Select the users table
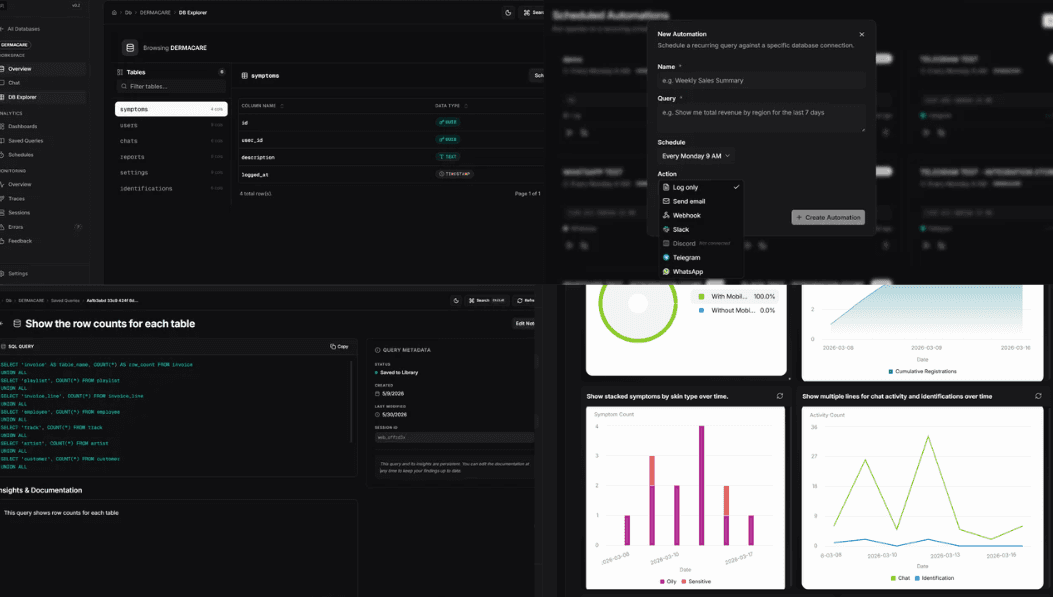The image size is (1053, 597). coord(171,126)
